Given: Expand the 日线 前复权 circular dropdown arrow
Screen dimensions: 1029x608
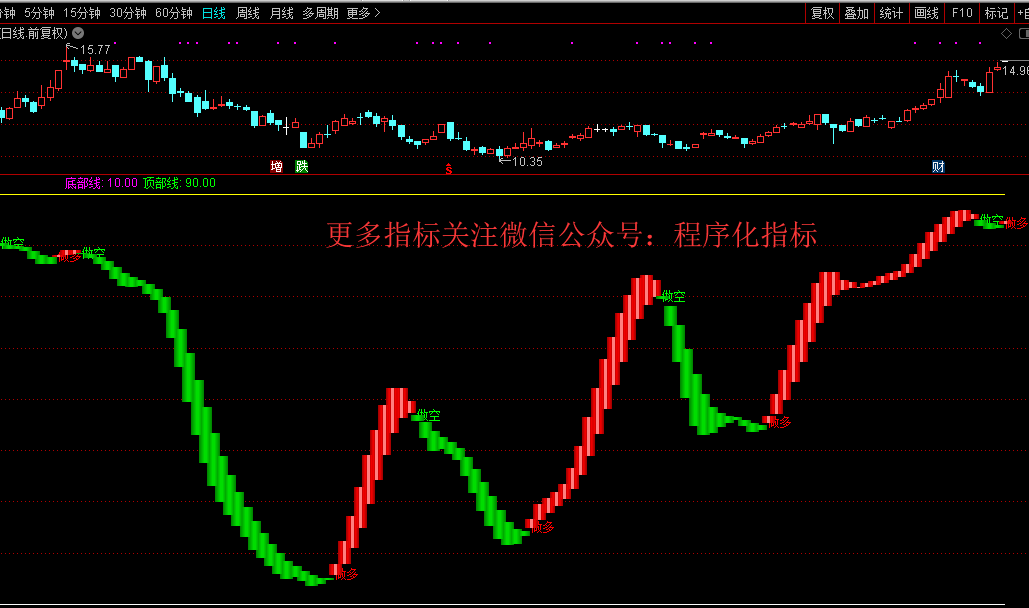Looking at the screenshot, I should 78,33.
